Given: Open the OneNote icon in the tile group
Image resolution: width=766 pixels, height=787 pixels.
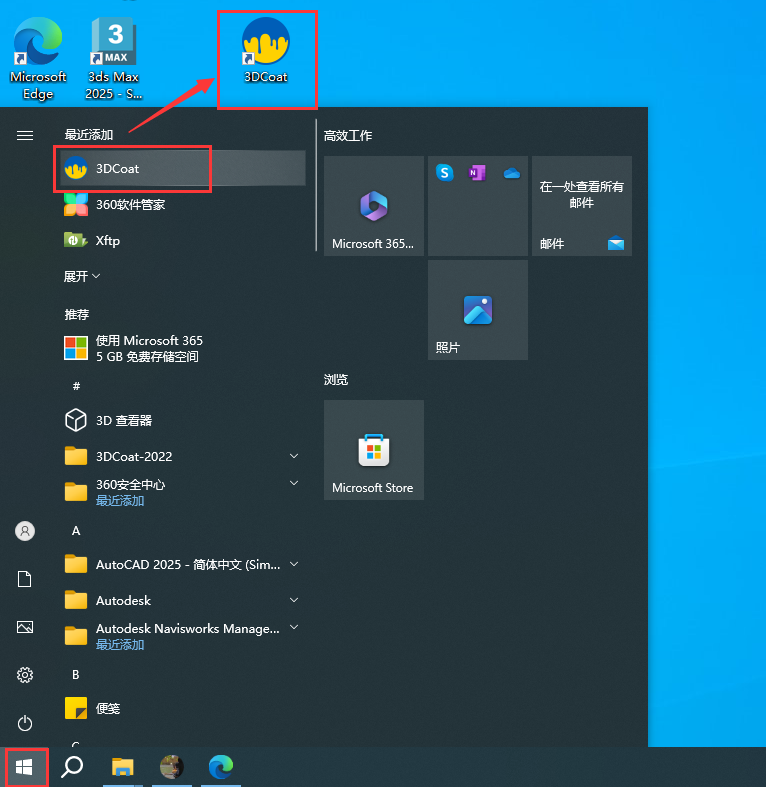Looking at the screenshot, I should [477, 173].
